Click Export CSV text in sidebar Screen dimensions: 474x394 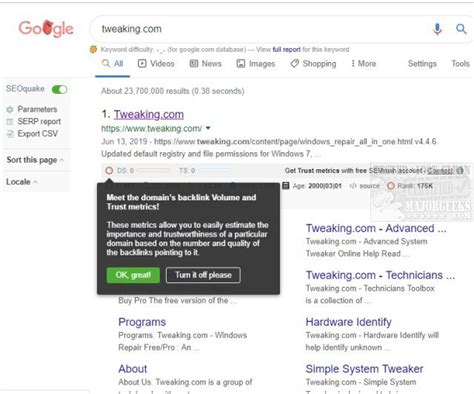[38, 134]
